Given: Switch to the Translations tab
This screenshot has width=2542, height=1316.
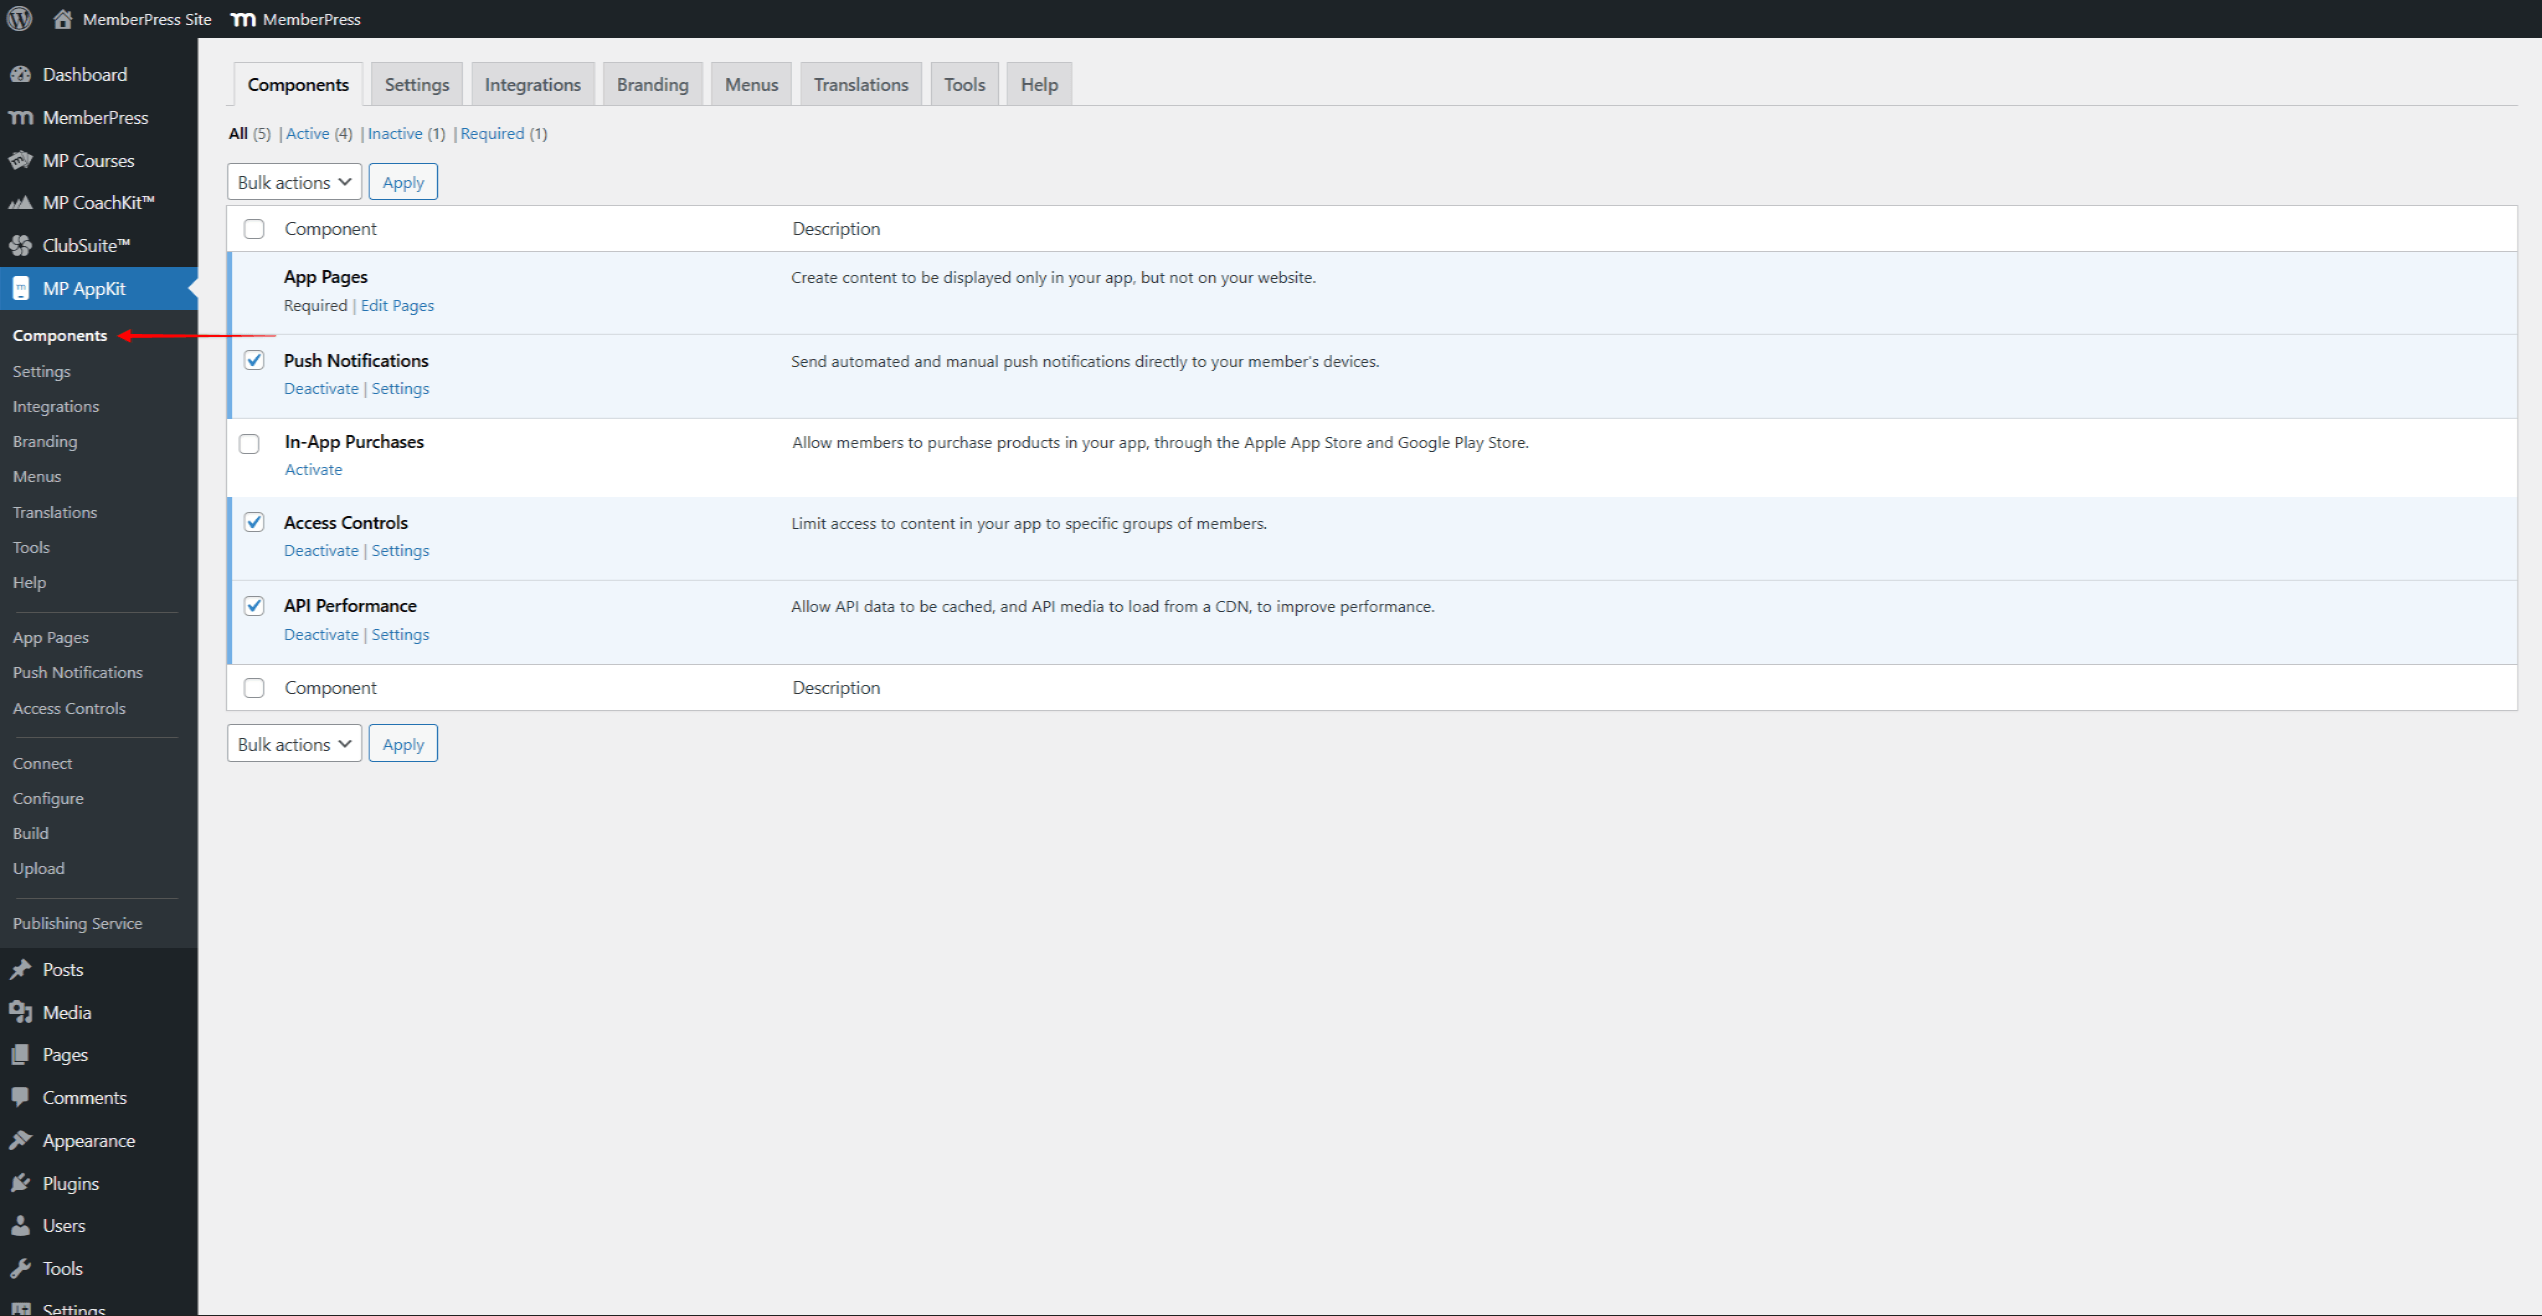Looking at the screenshot, I should tap(860, 84).
